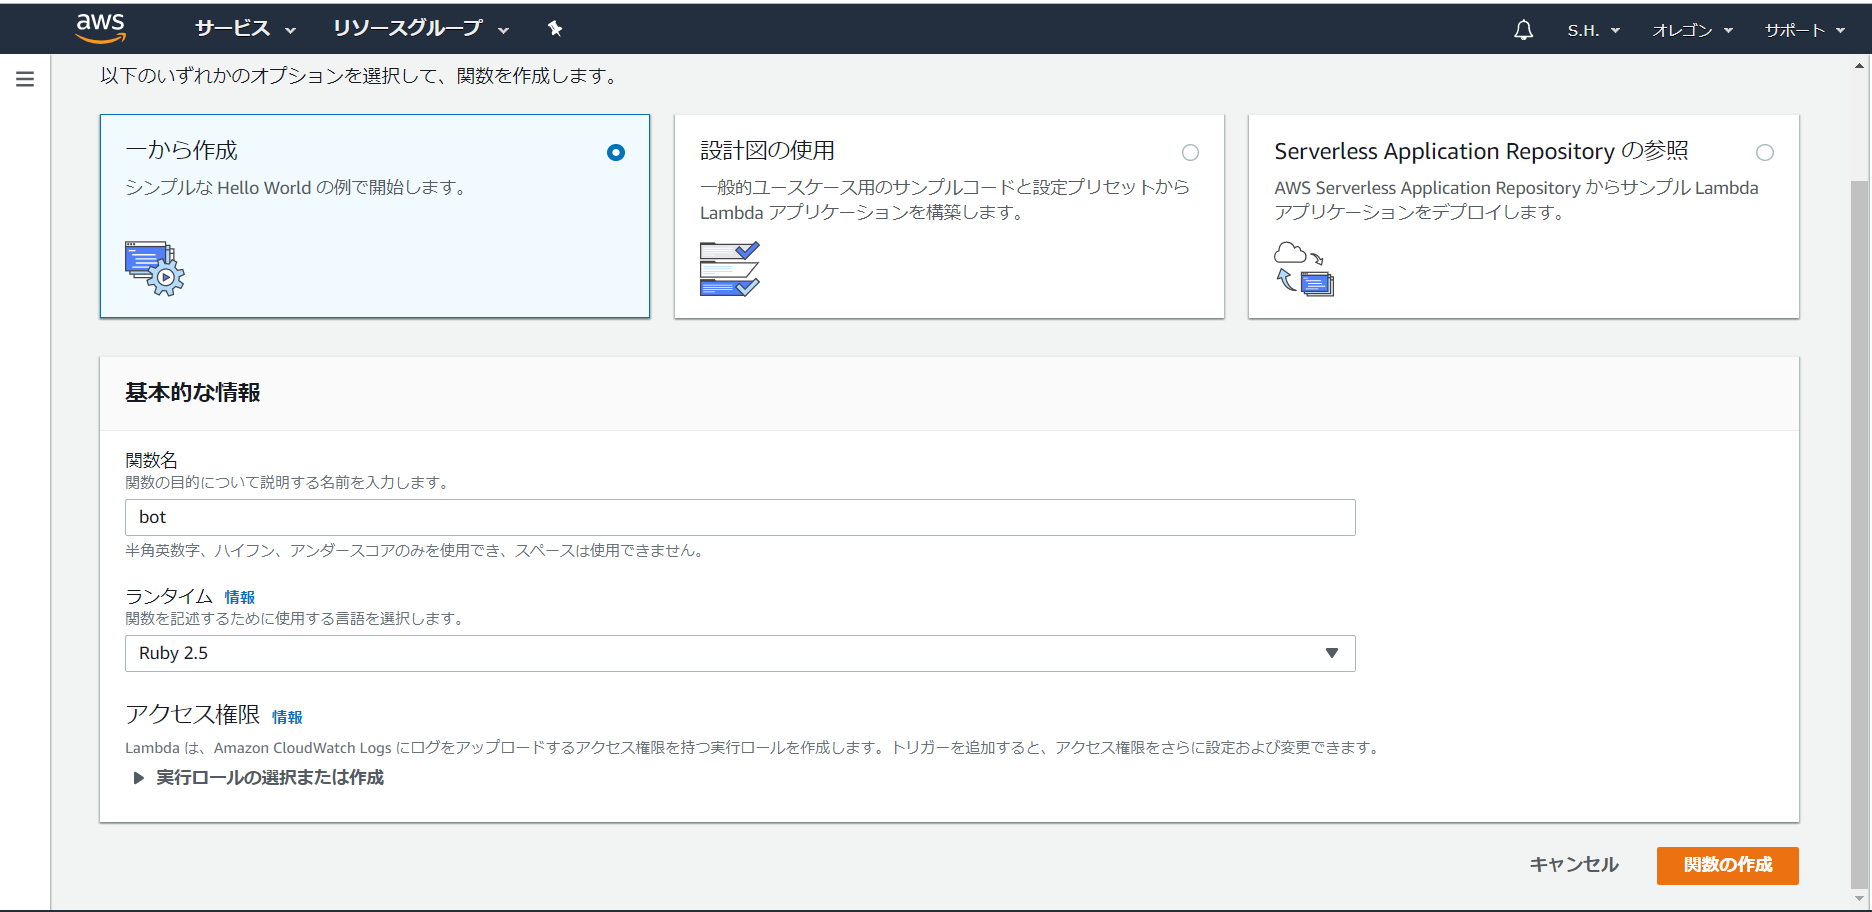
Task: Click the 設計図の使用 card title
Action: (767, 151)
